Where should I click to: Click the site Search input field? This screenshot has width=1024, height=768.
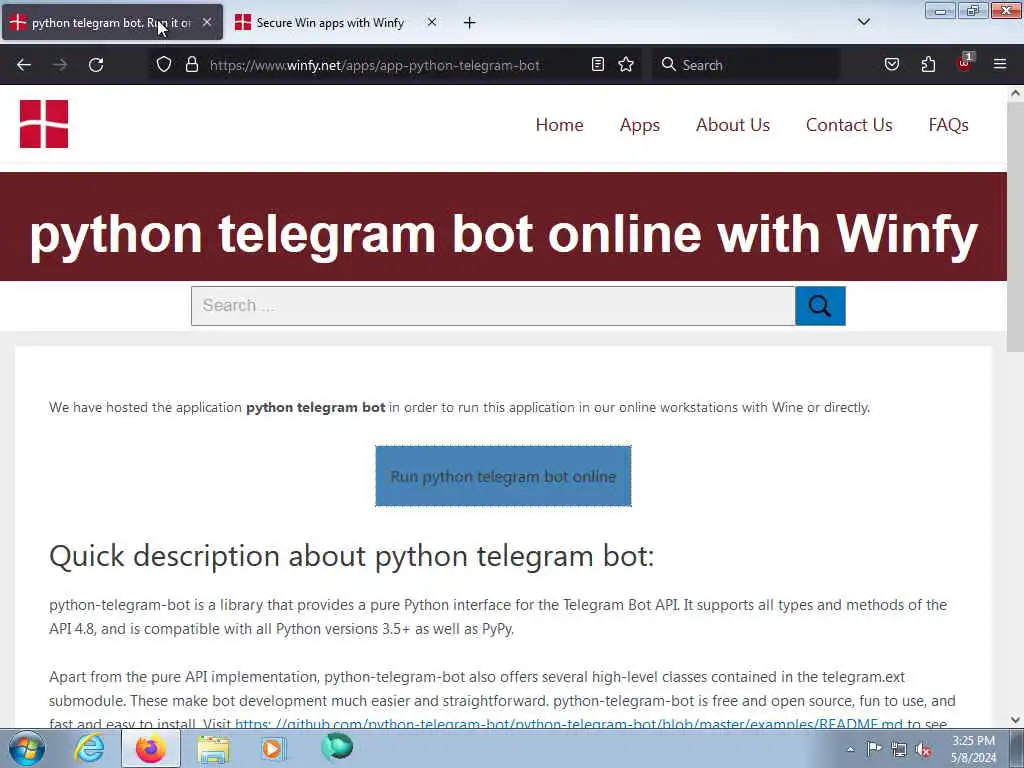(x=493, y=306)
